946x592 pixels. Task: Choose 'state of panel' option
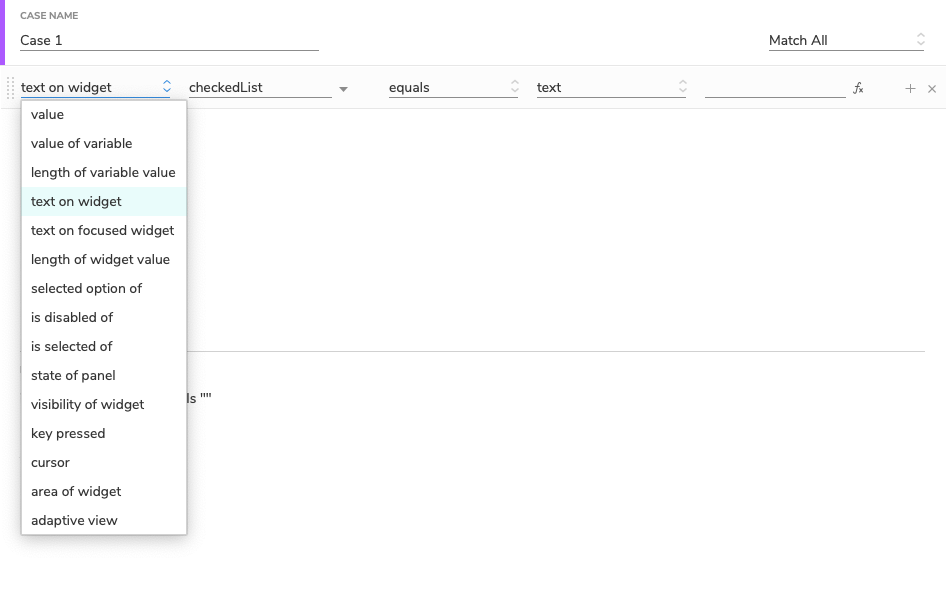(x=73, y=376)
